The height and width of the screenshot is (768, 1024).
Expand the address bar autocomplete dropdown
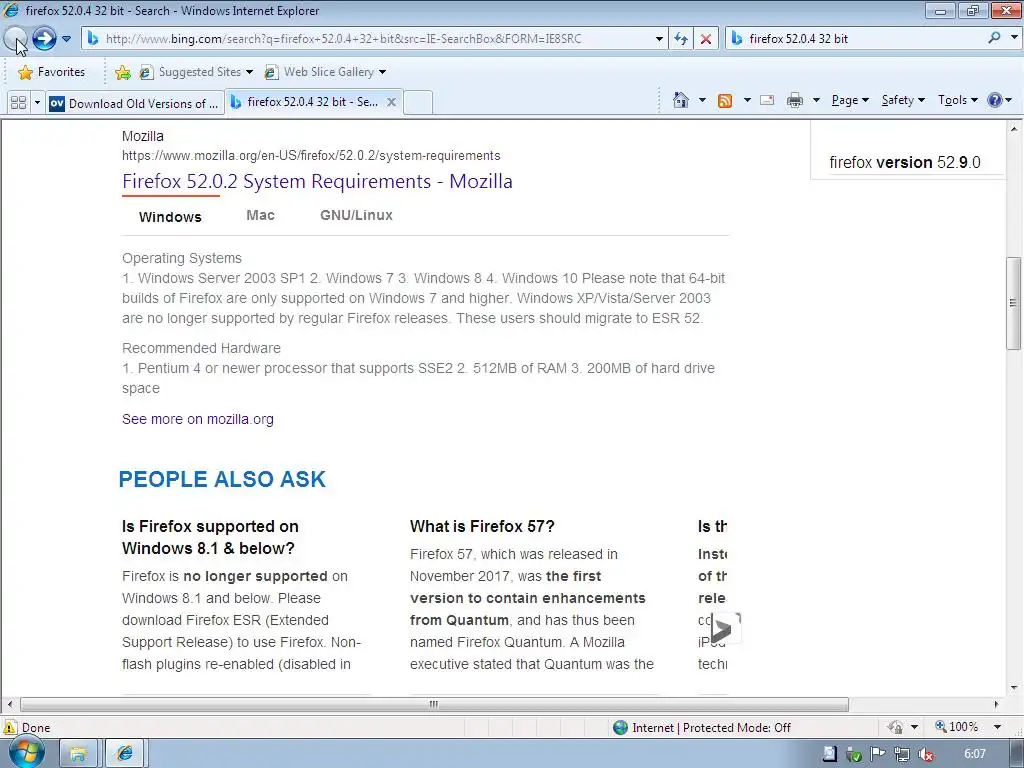tap(659, 39)
